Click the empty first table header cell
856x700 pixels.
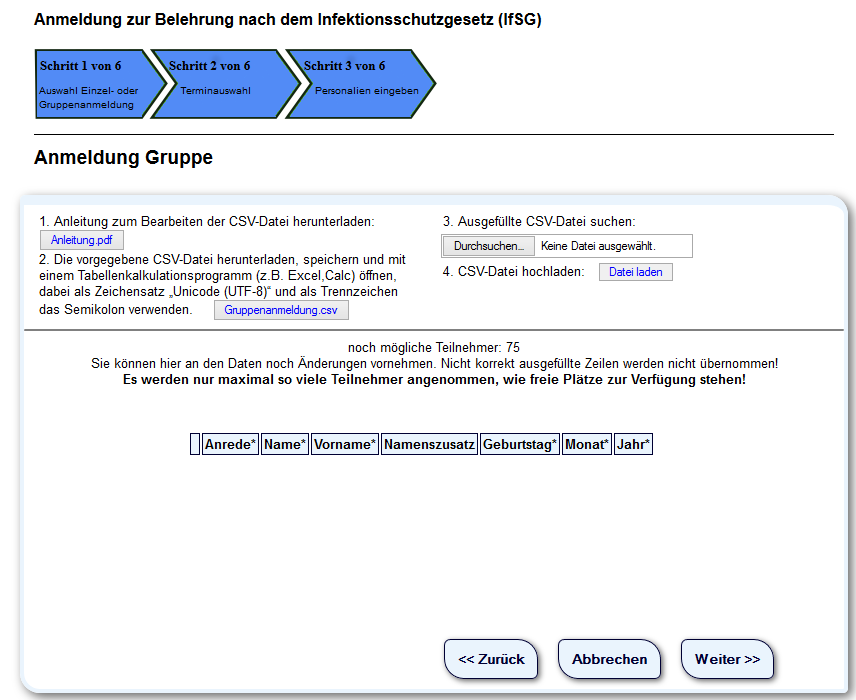tap(195, 445)
